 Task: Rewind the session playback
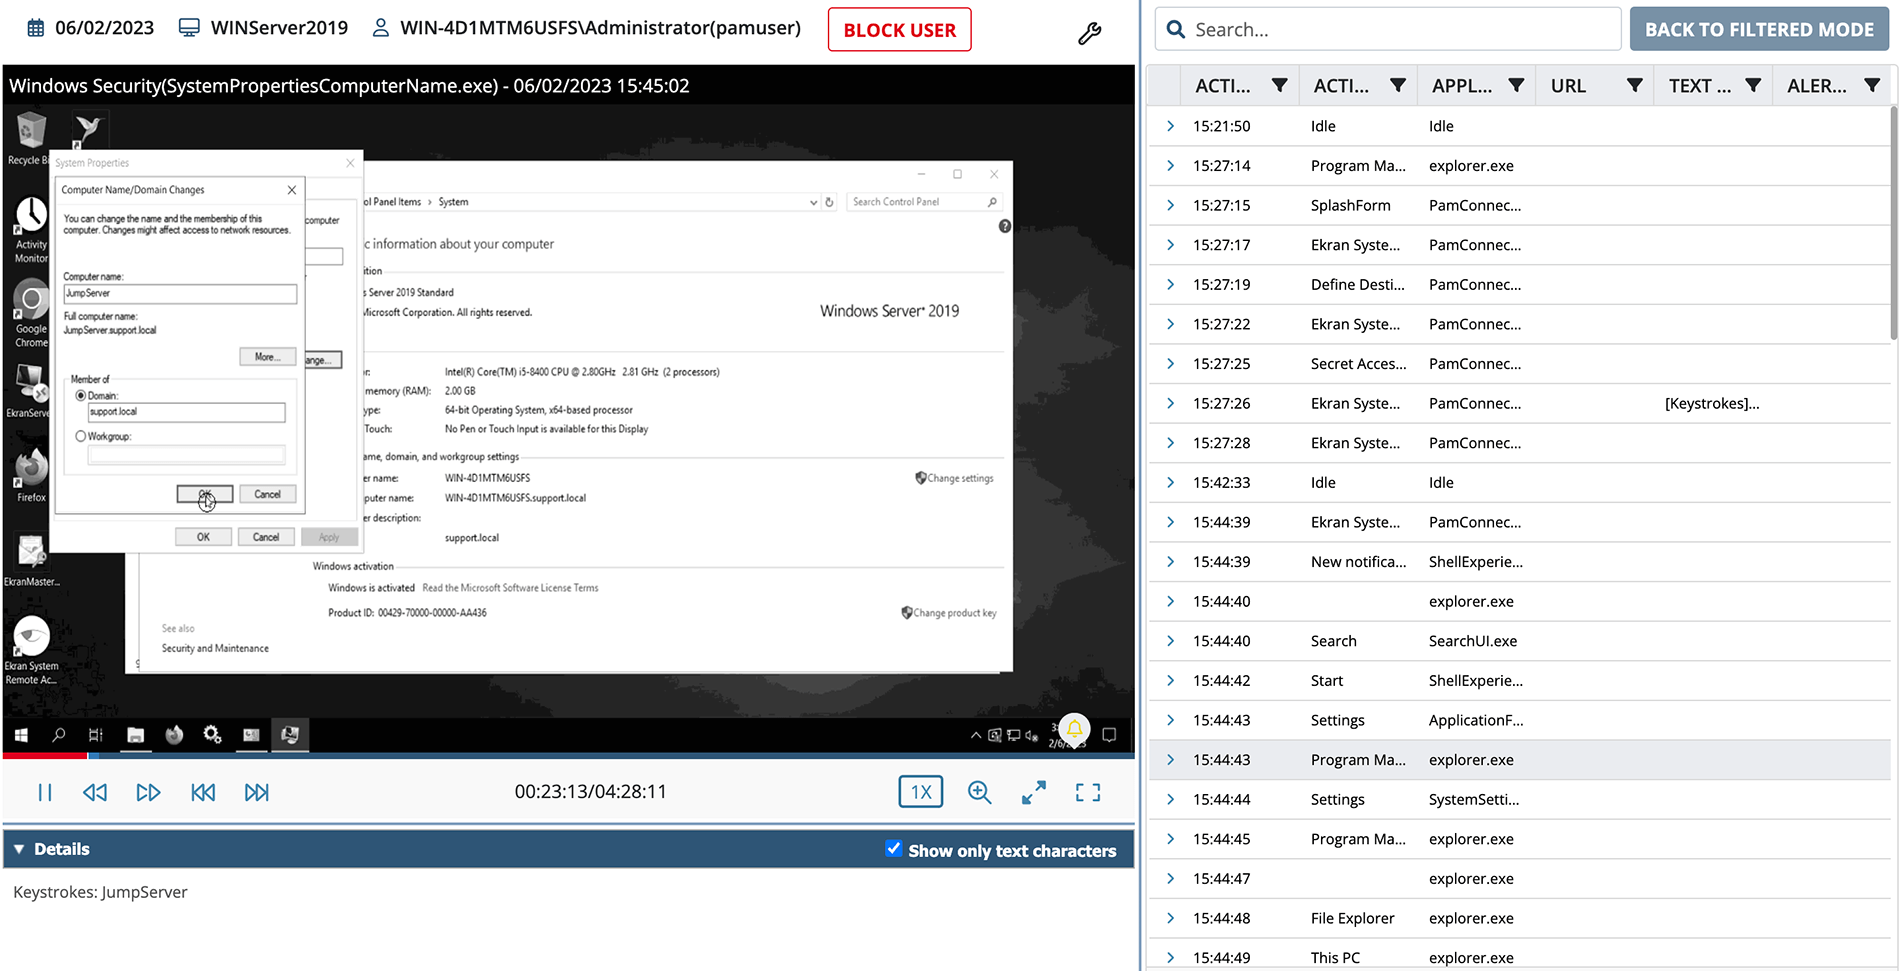tap(95, 792)
